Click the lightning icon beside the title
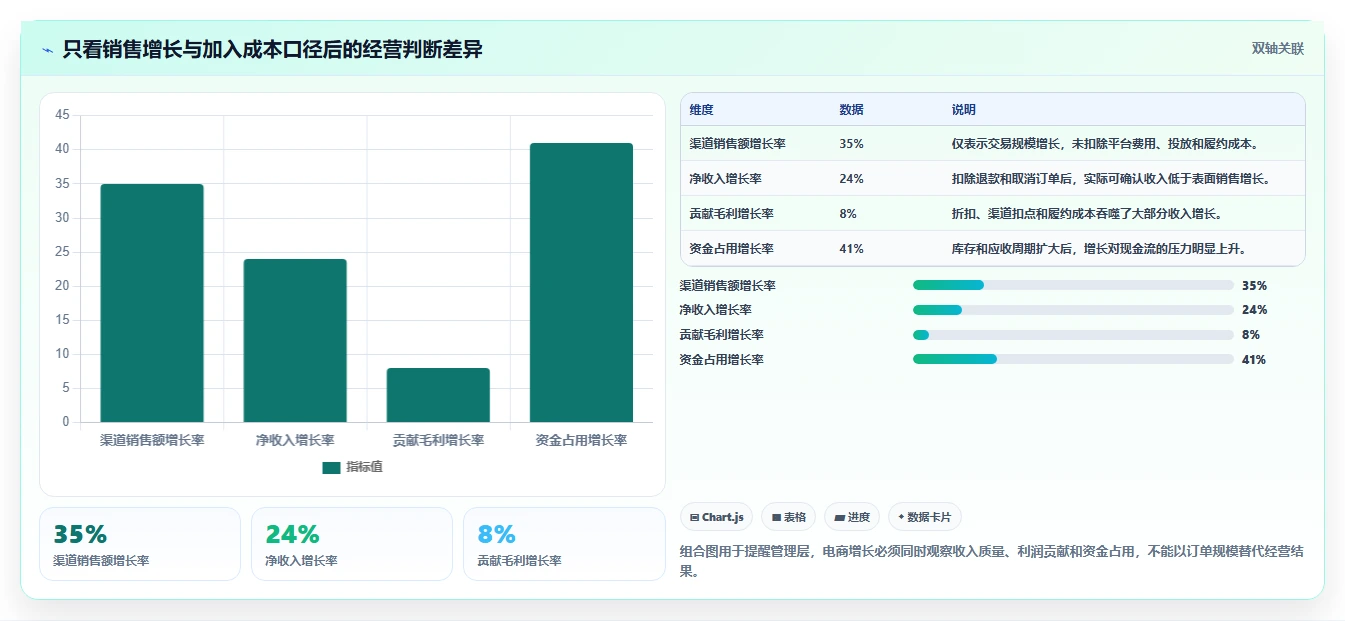This screenshot has height=621, width=1345. tap(48, 49)
